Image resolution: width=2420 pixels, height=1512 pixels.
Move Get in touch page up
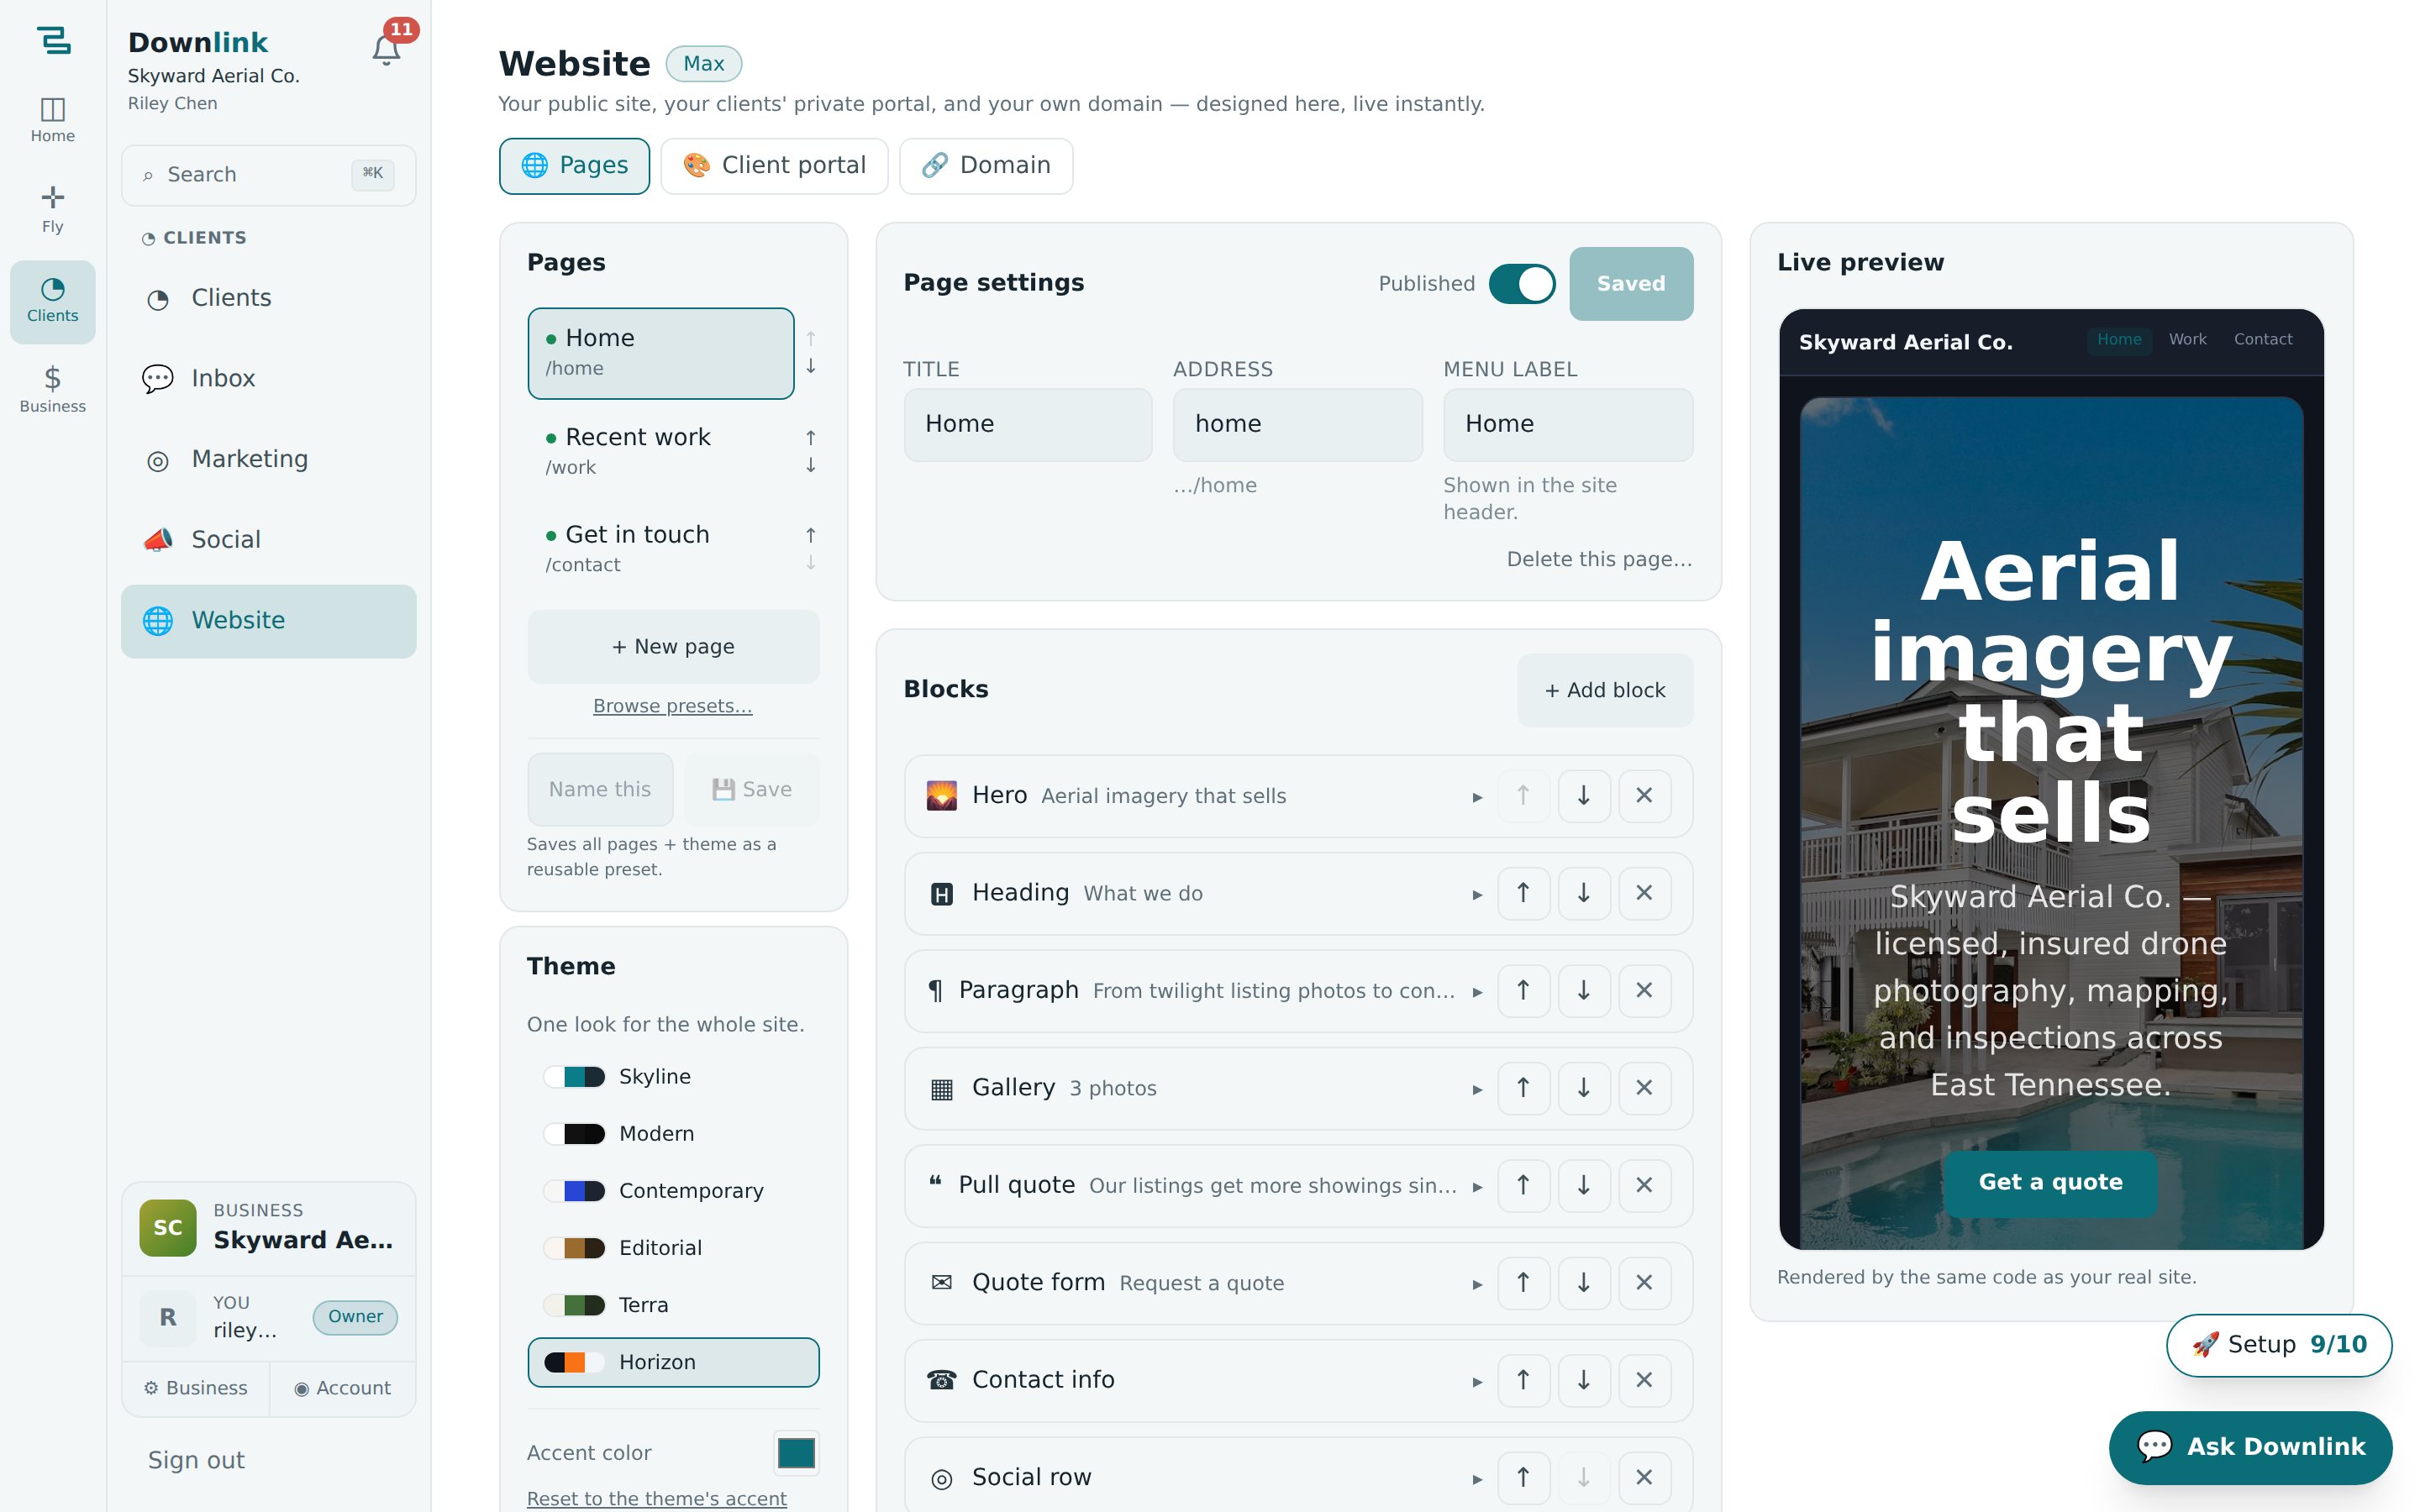coord(811,535)
